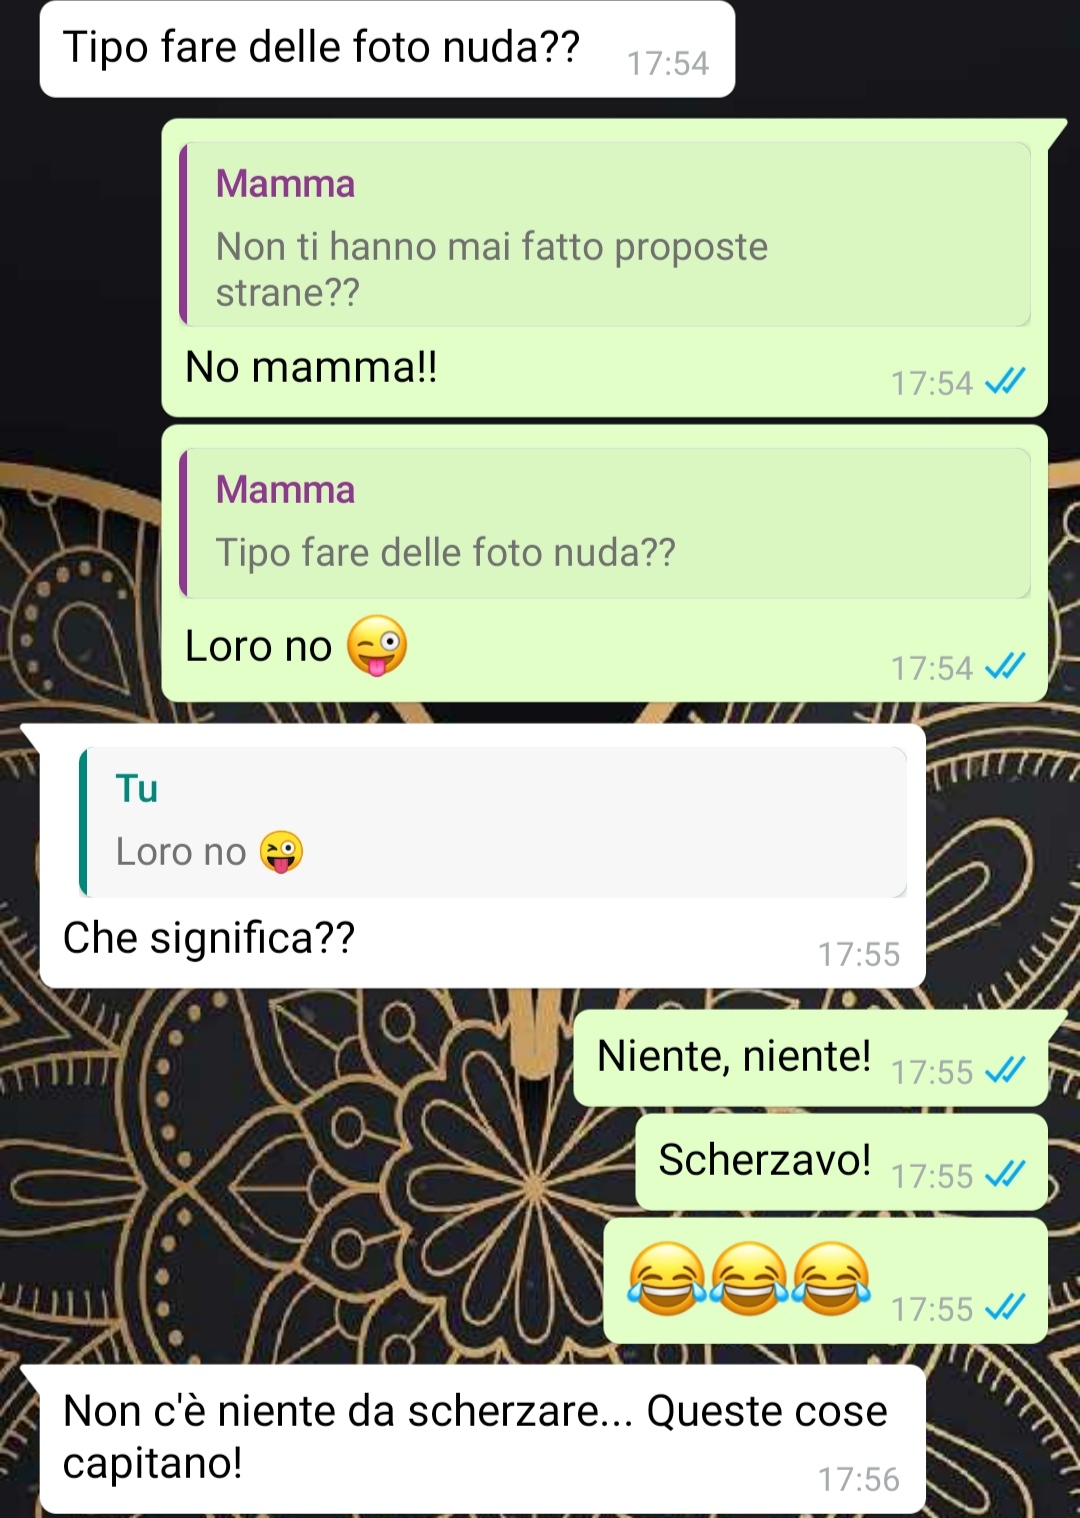
Task: Tap the last laughing-crying emoji
Action: (x=831, y=1279)
